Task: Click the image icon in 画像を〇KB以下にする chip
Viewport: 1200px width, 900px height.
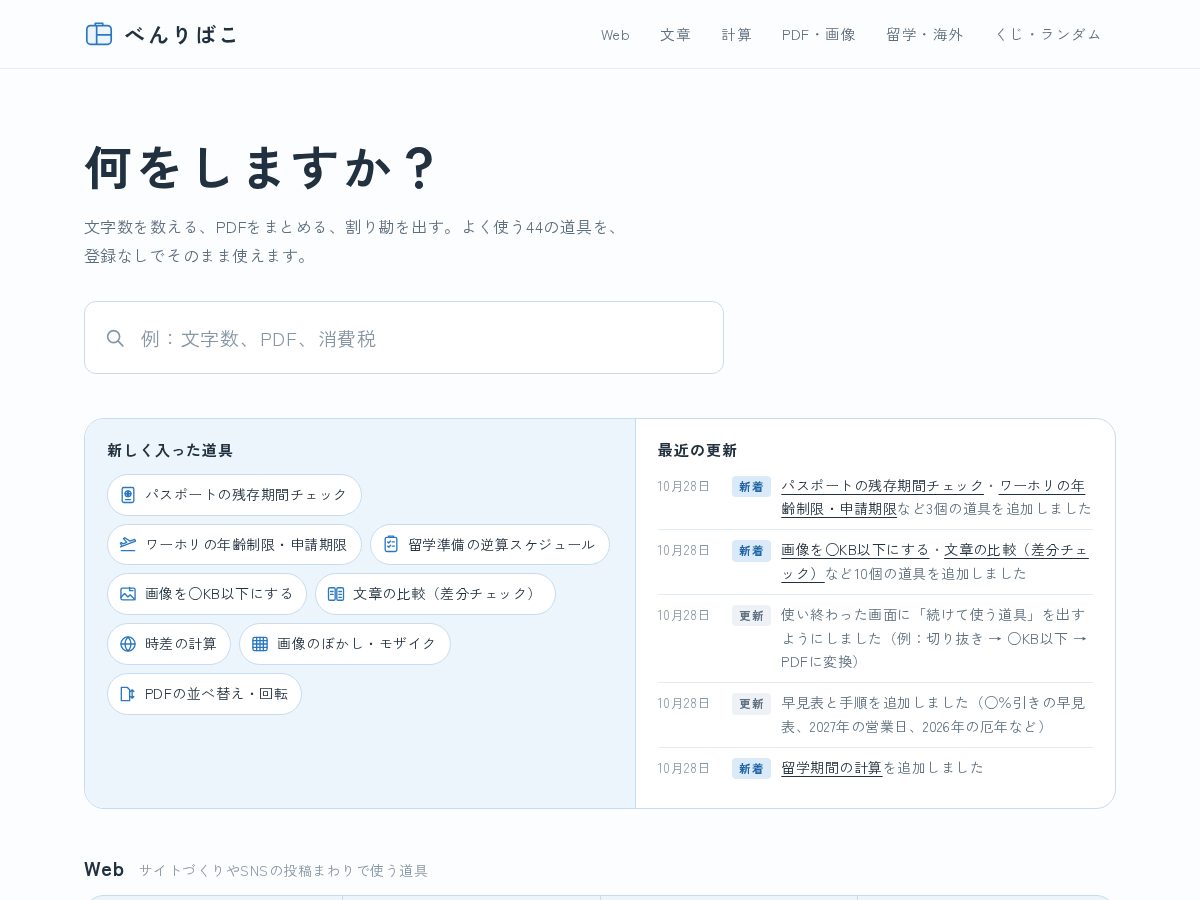Action: coord(128,594)
